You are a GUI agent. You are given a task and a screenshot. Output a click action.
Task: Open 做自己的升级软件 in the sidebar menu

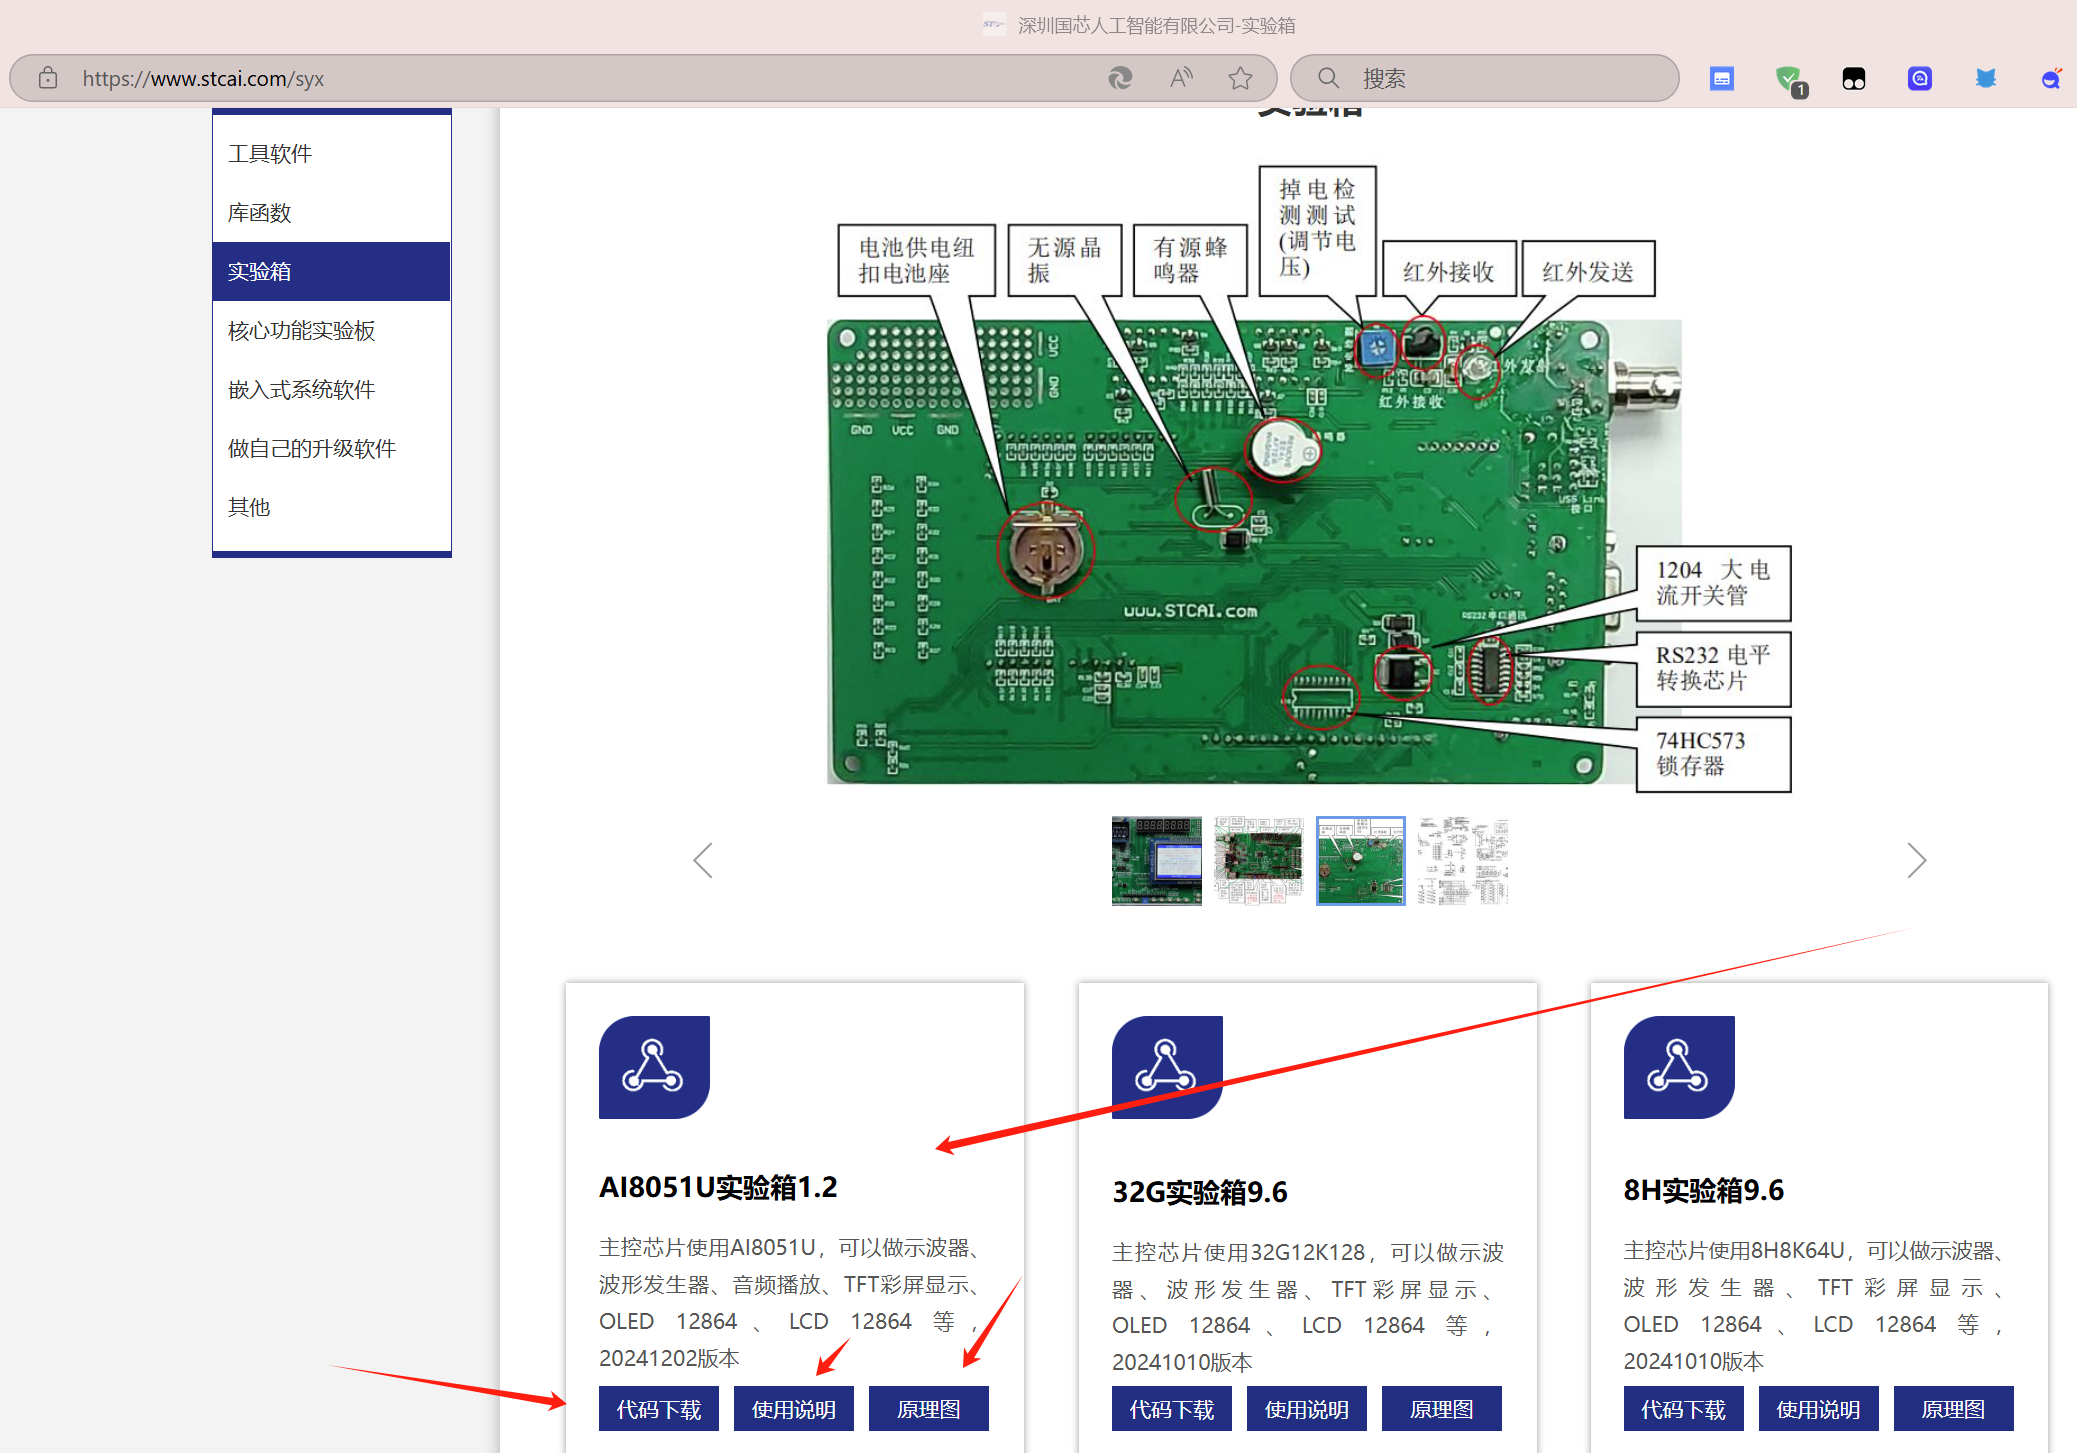pyautogui.click(x=331, y=448)
